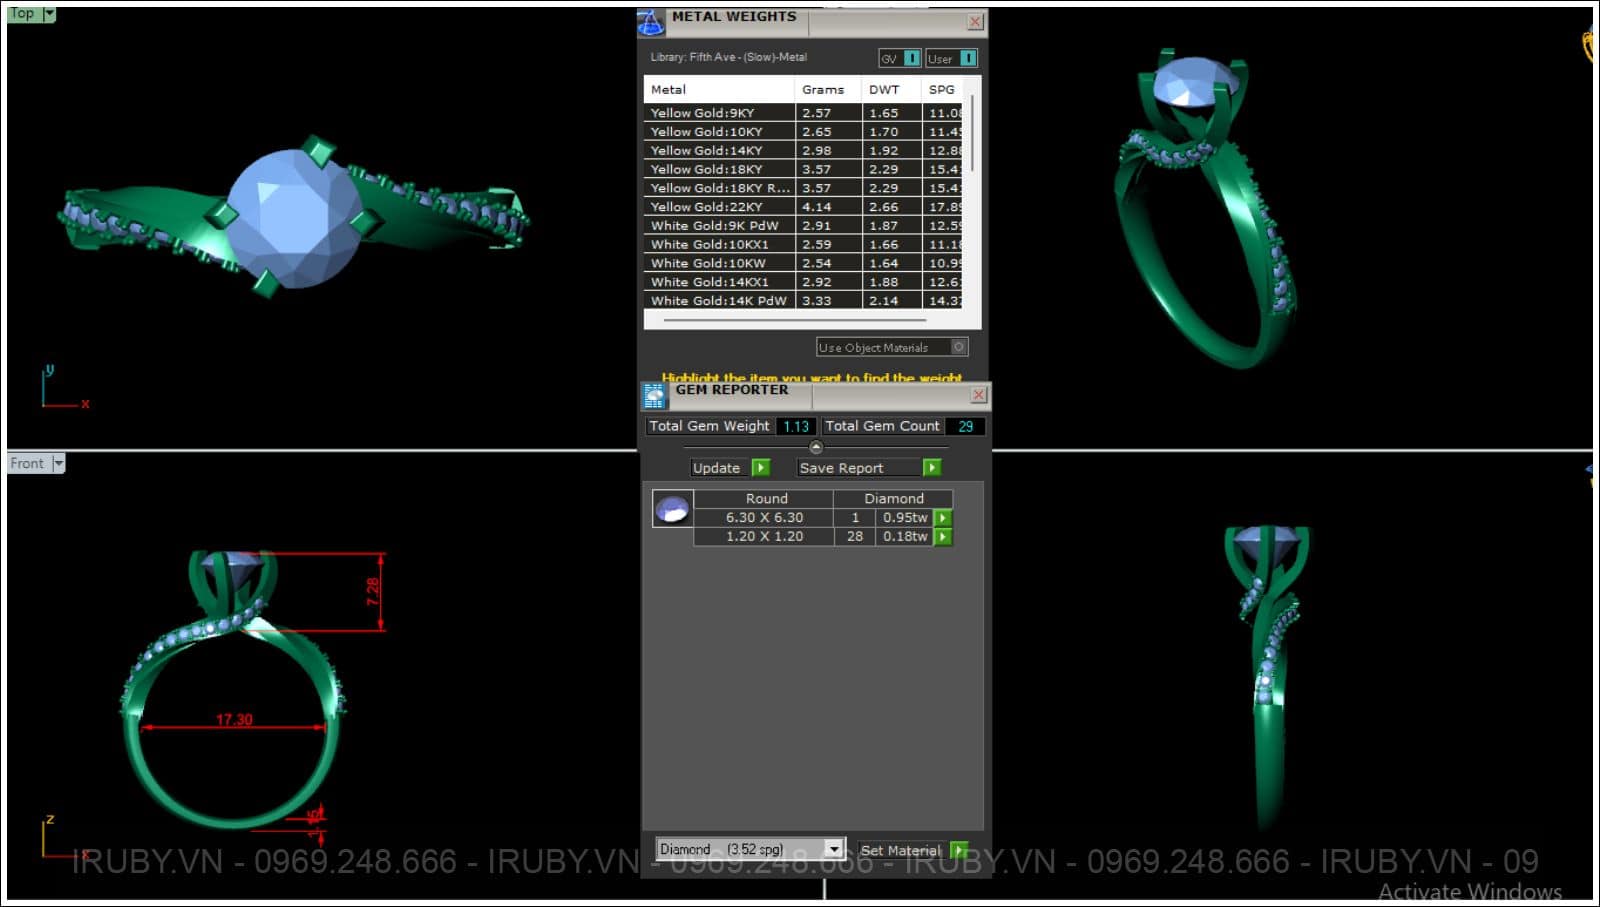The image size is (1600, 907).
Task: Select the White Gold:10KX1 row
Action: [804, 245]
